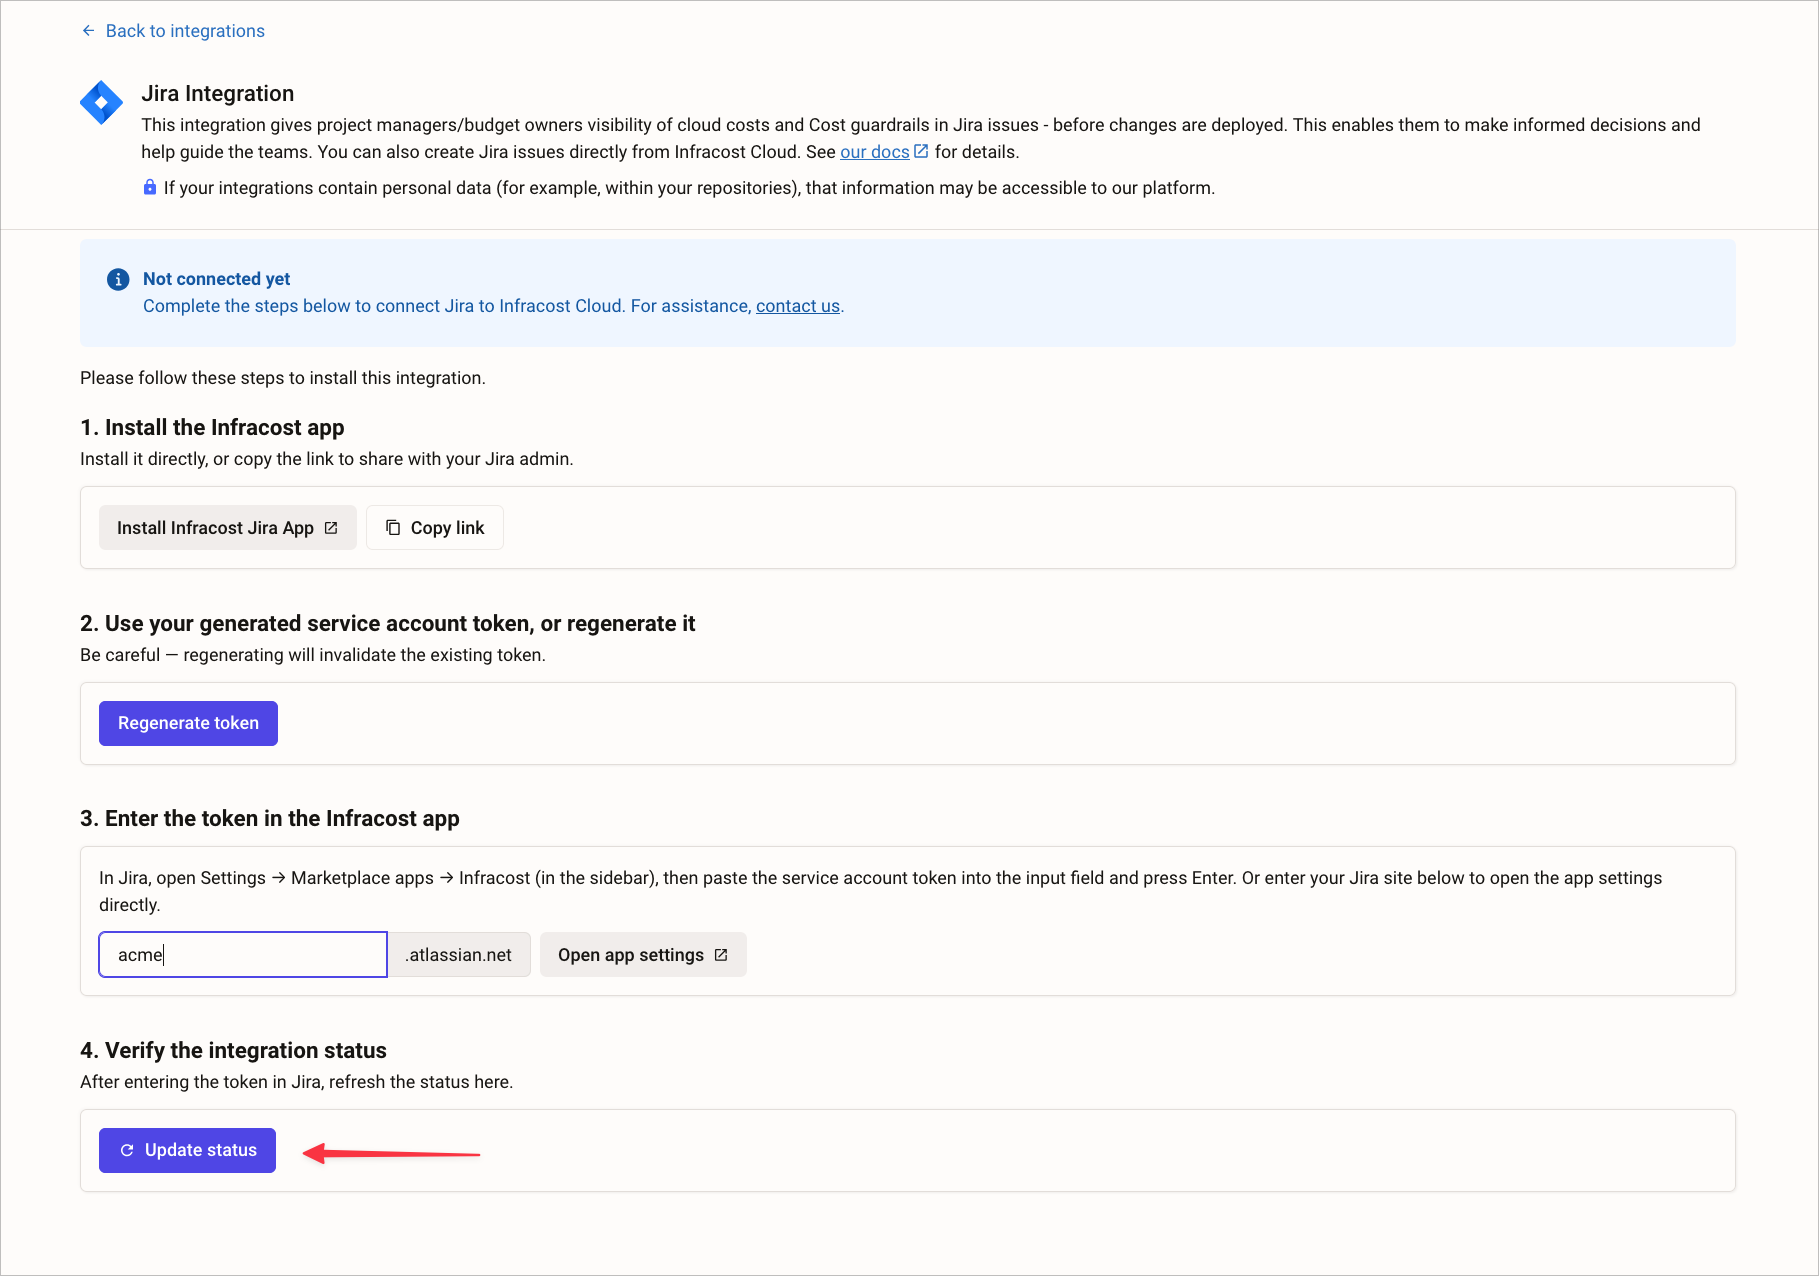Click the info icon in Not connected banner
Viewport: 1819px width, 1276px height.
click(x=118, y=279)
